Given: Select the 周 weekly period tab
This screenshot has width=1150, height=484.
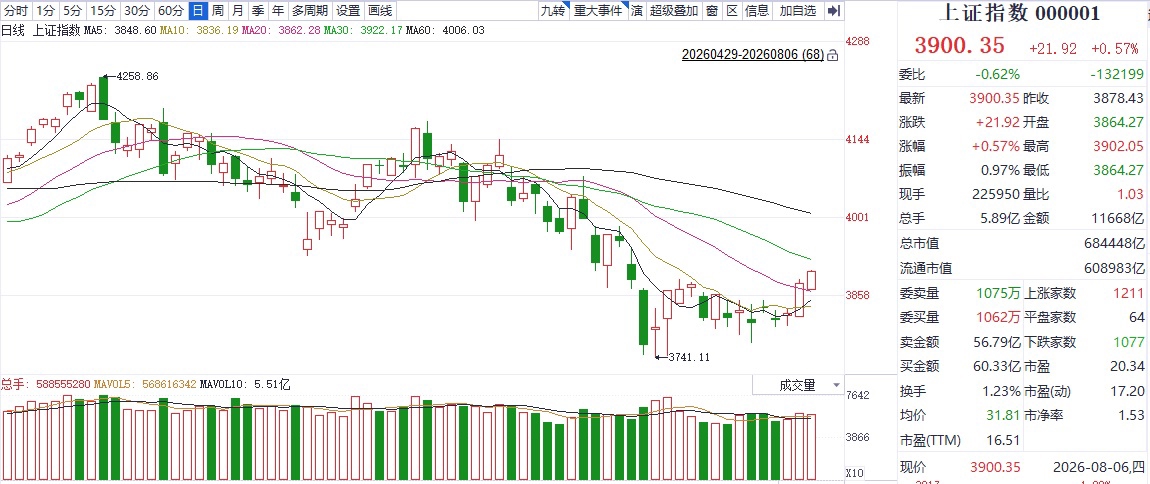Looking at the screenshot, I should point(218,11).
